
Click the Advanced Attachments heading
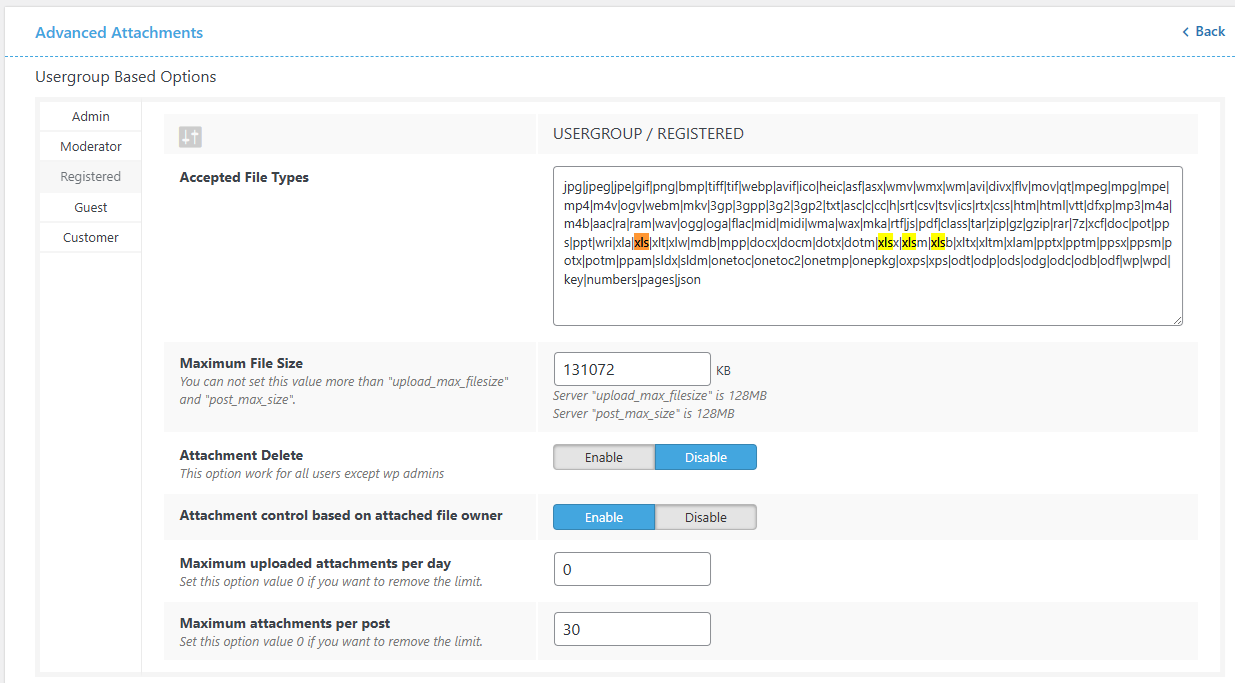pyautogui.click(x=119, y=33)
